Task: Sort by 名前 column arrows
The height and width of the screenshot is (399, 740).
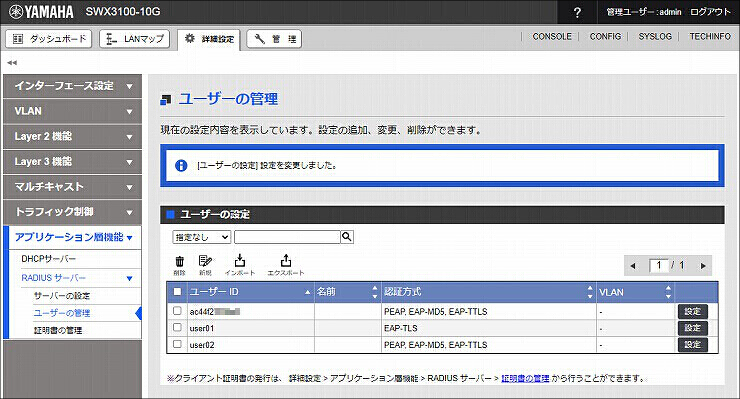Action: click(375, 292)
